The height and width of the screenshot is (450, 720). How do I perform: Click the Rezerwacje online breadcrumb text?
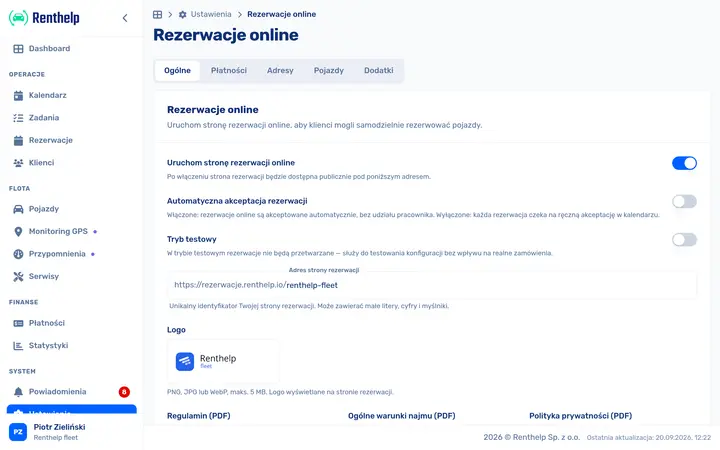(x=281, y=14)
